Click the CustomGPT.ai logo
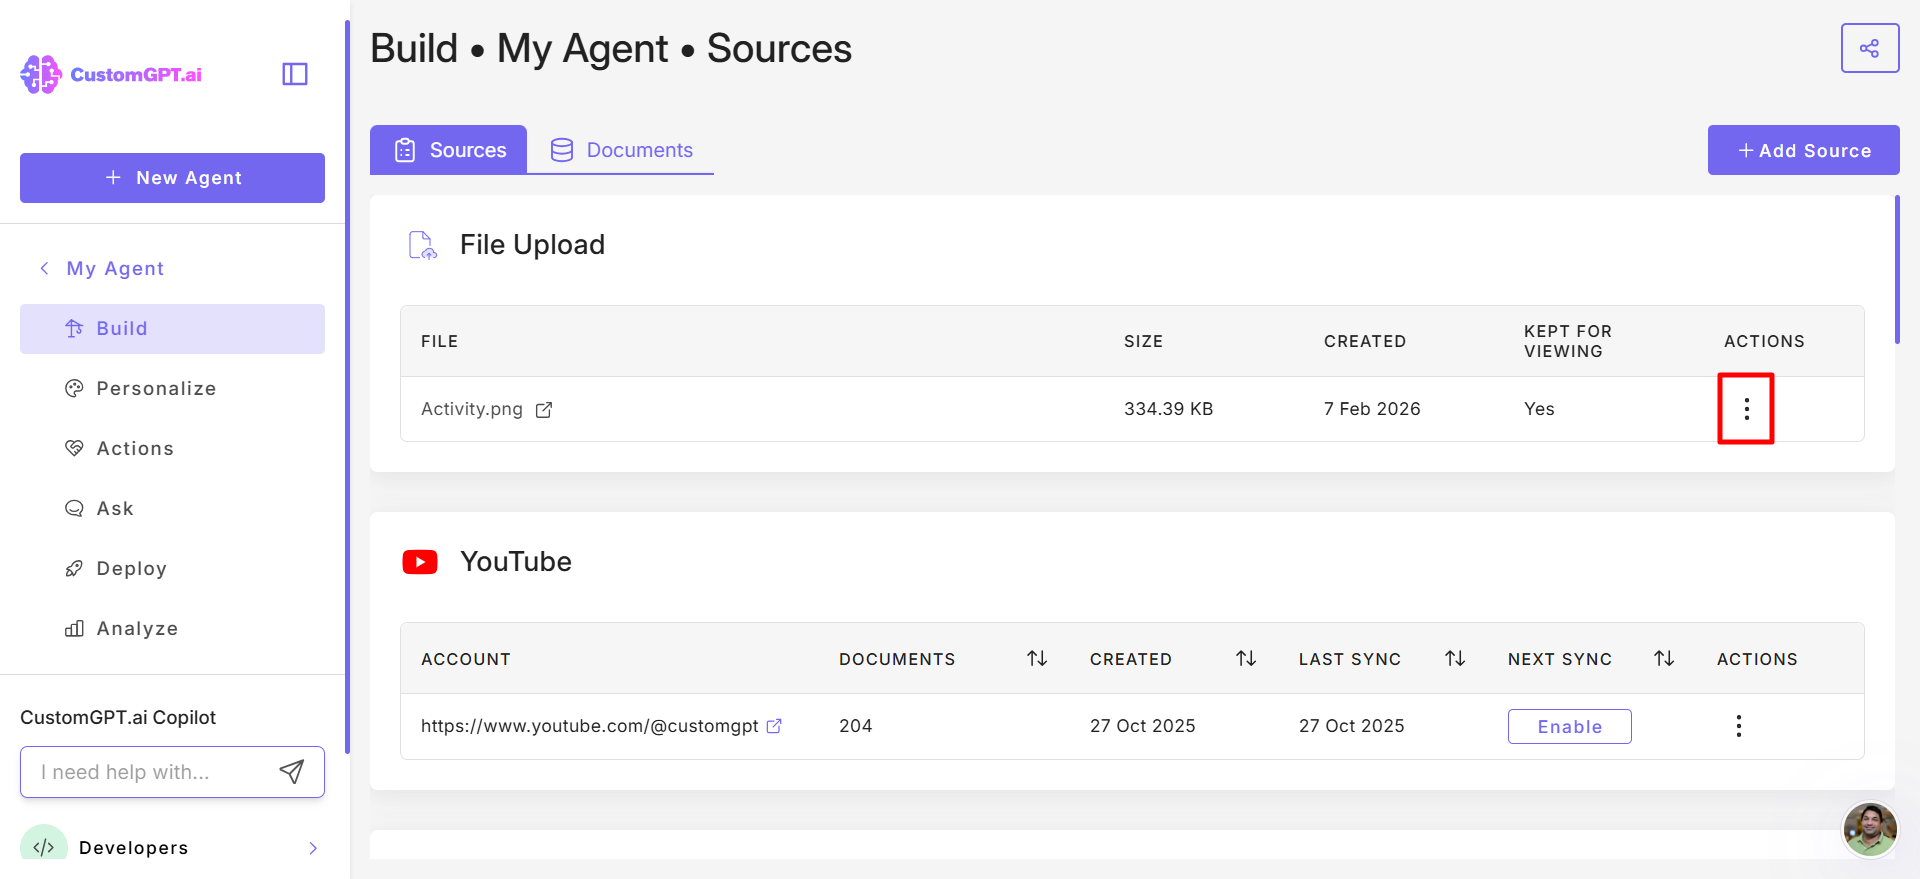The width and height of the screenshot is (1920, 879). click(111, 74)
